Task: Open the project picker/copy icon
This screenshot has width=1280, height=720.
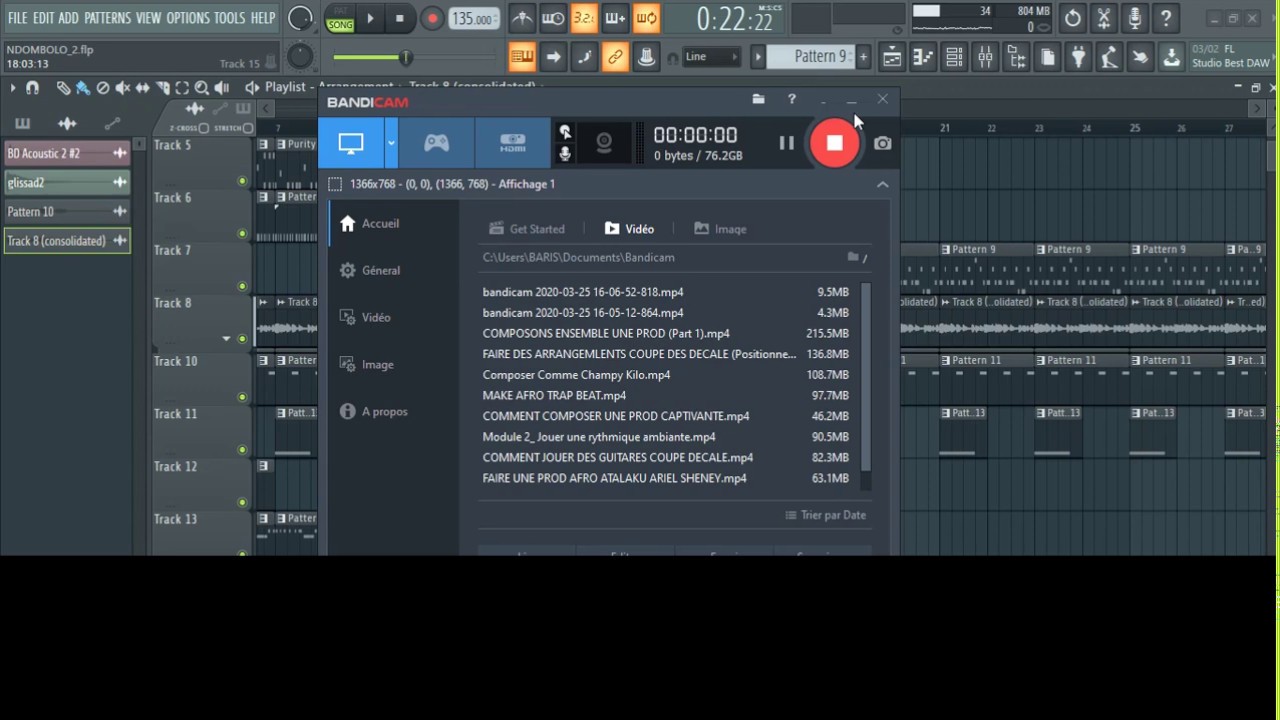Action: click(1047, 58)
